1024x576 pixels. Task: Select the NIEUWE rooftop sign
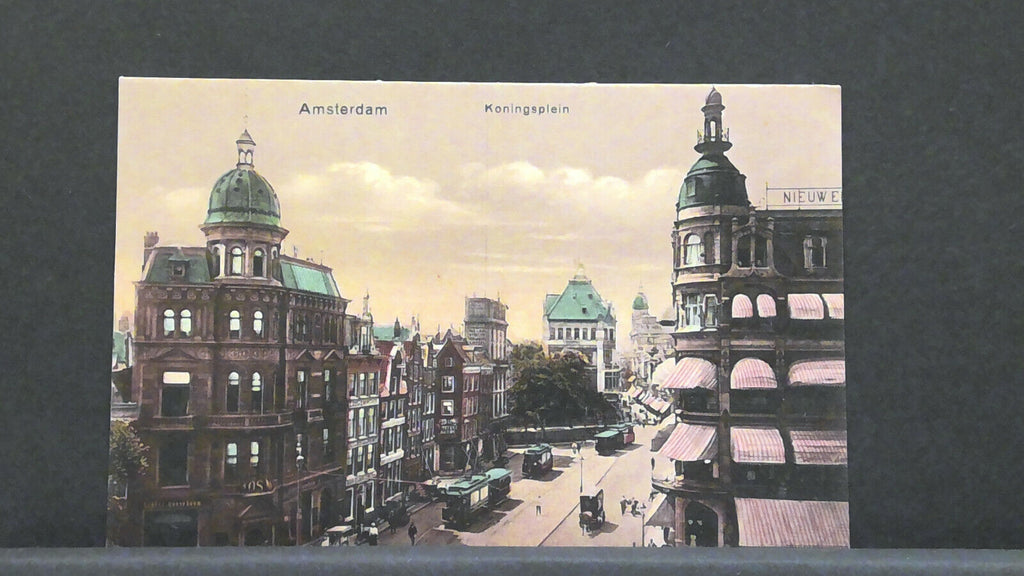810,197
